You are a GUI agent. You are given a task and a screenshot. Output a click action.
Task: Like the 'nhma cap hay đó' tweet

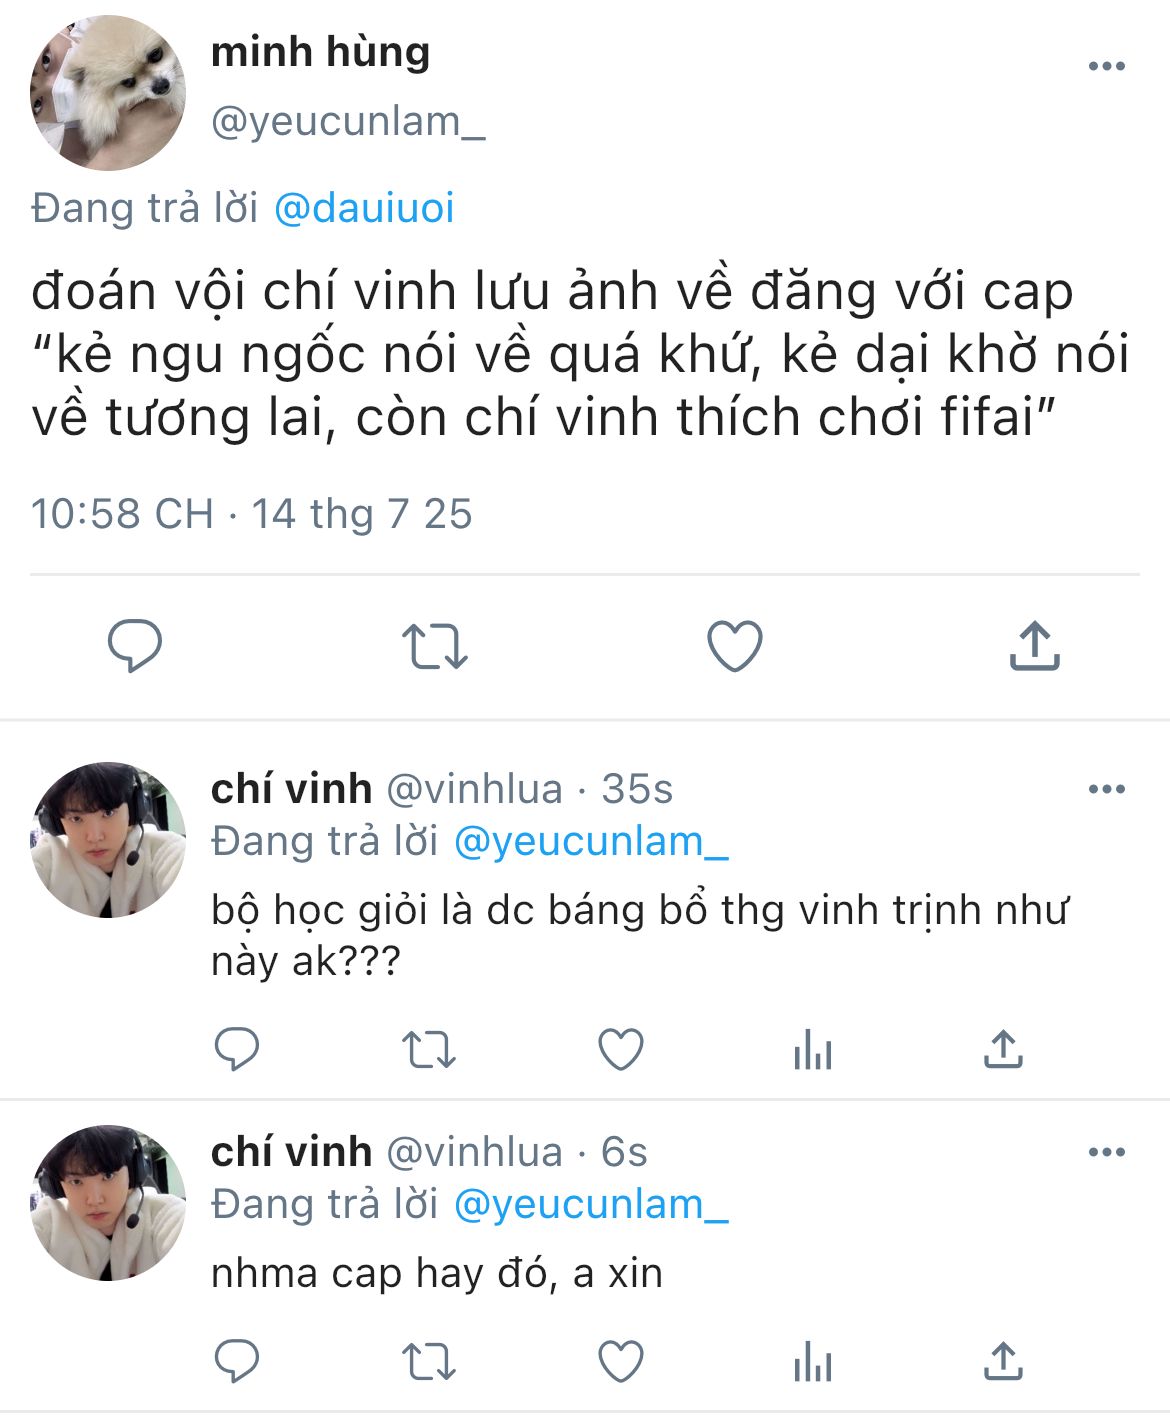click(x=620, y=1361)
